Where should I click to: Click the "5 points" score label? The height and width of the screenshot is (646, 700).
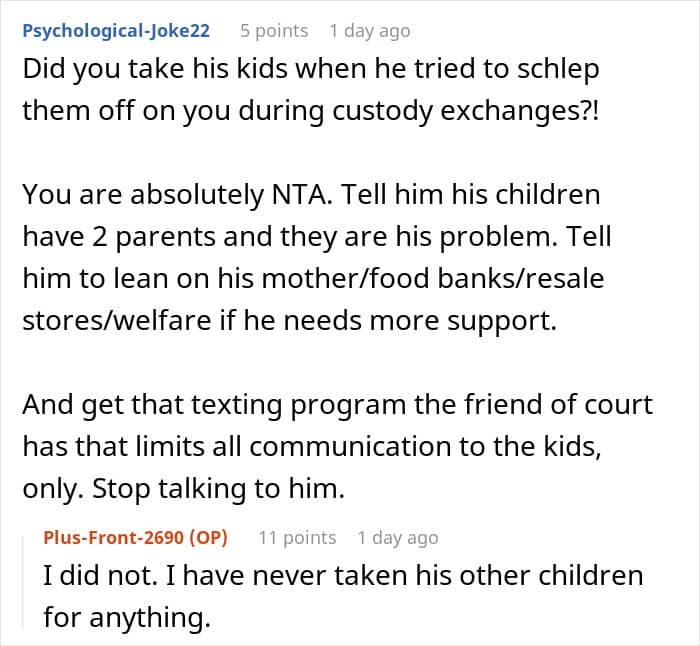click(274, 31)
